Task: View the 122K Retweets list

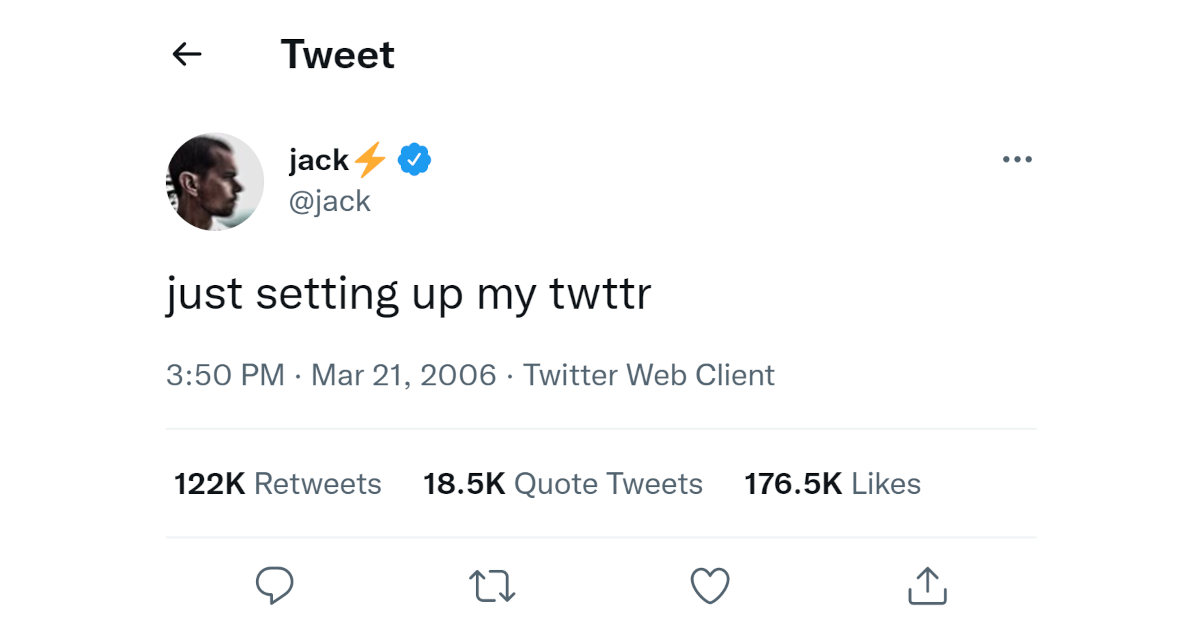Action: [277, 484]
